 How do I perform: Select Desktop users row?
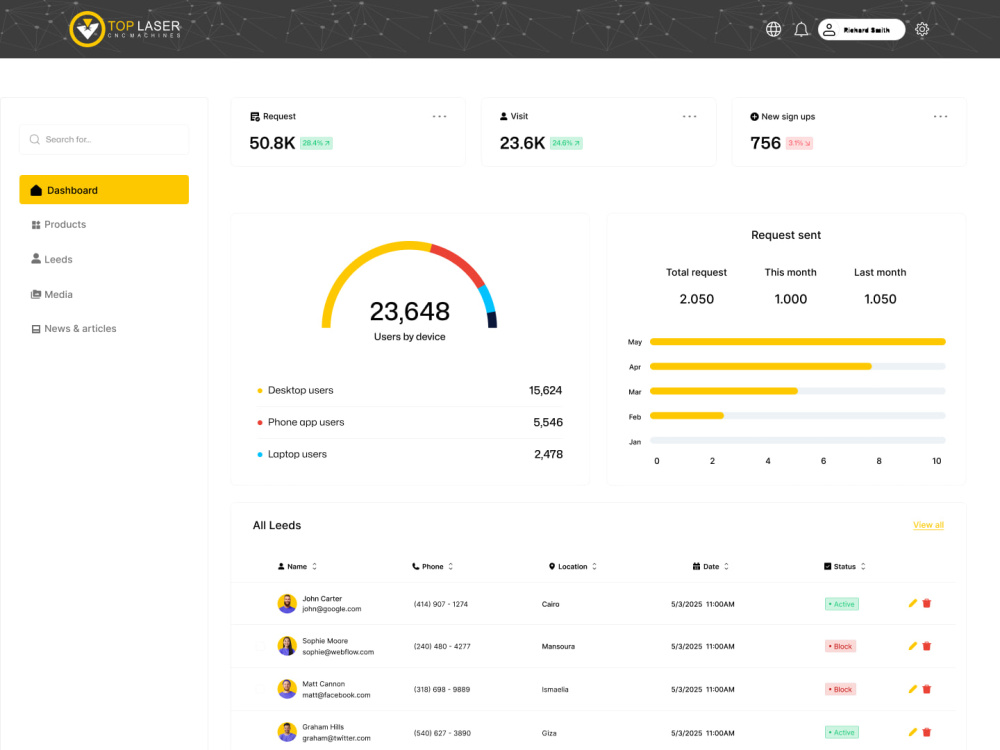pos(409,390)
